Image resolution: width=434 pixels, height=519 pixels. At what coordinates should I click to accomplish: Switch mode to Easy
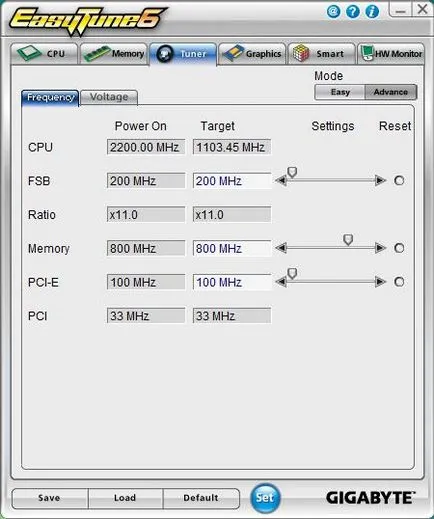tap(340, 92)
